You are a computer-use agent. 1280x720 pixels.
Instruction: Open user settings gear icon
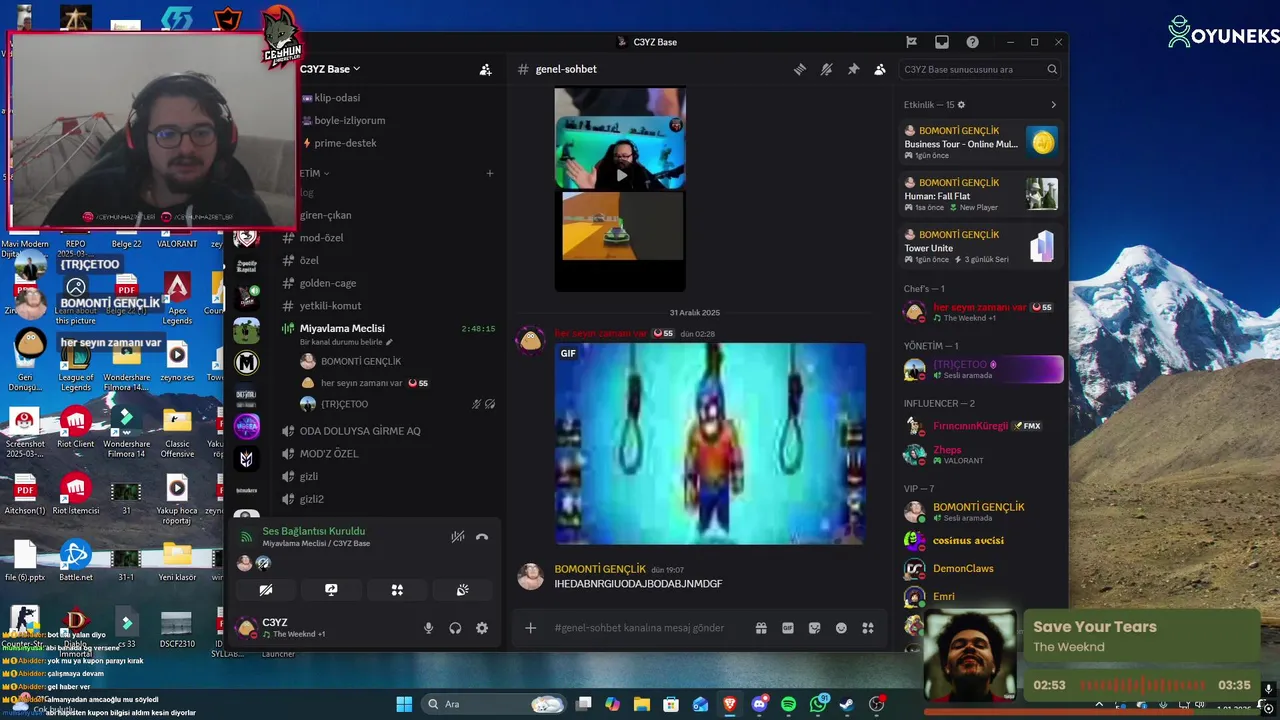(482, 628)
